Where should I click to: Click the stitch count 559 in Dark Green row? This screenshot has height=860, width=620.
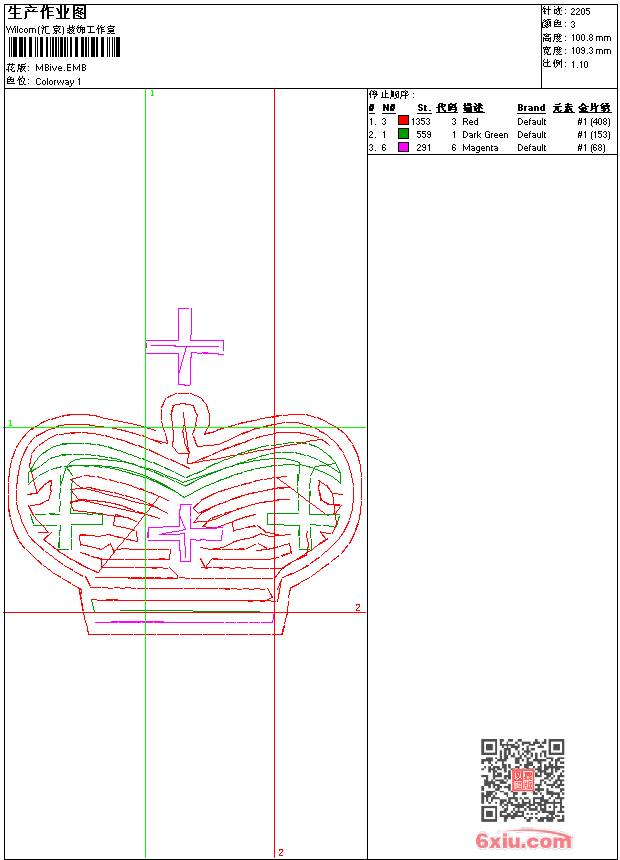[424, 134]
